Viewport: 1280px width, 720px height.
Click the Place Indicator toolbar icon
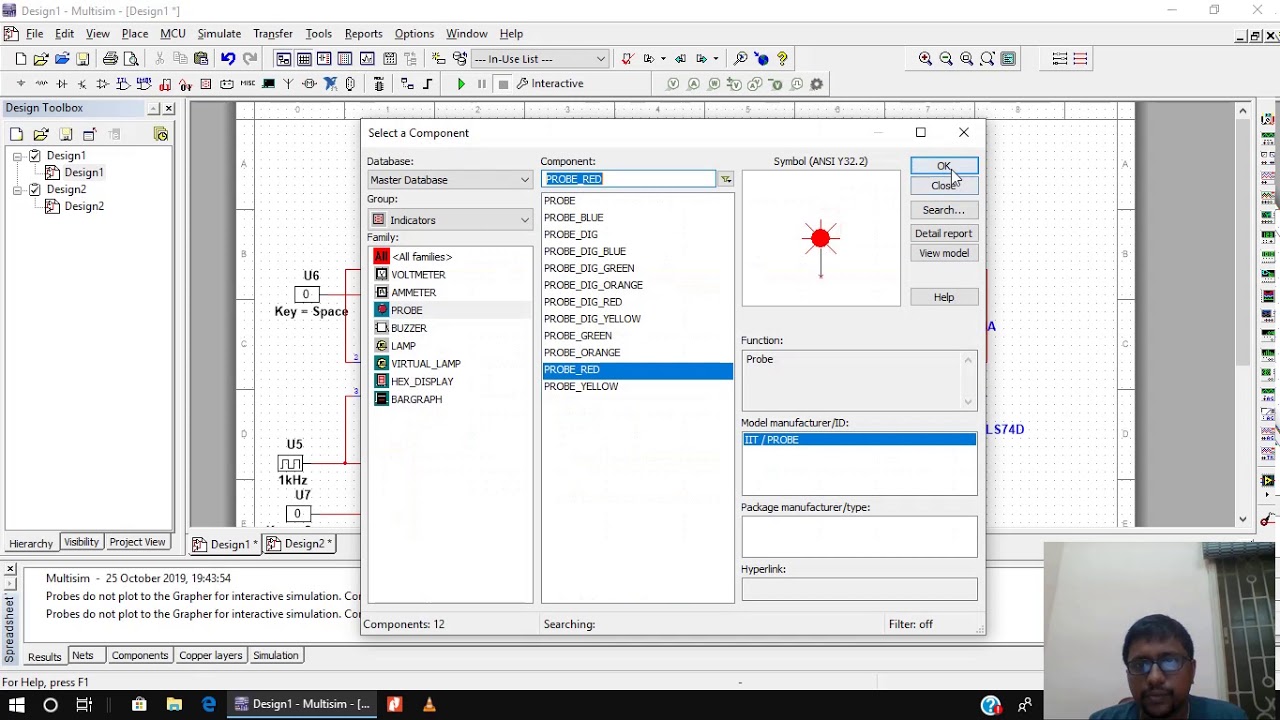[x=206, y=84]
